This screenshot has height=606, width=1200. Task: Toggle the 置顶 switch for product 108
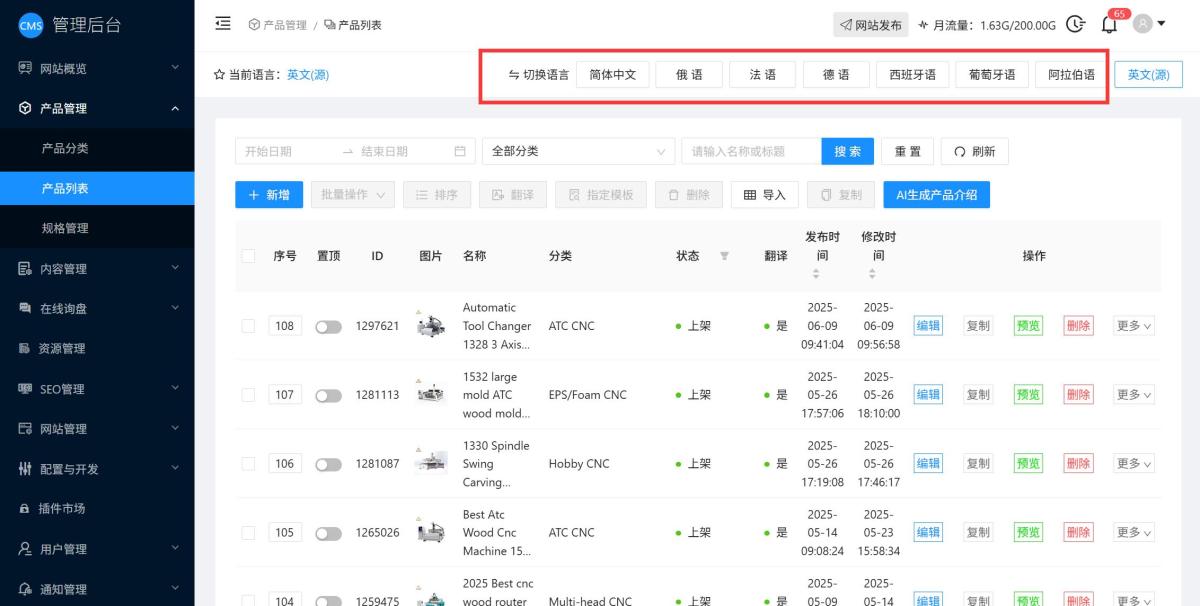pos(328,327)
